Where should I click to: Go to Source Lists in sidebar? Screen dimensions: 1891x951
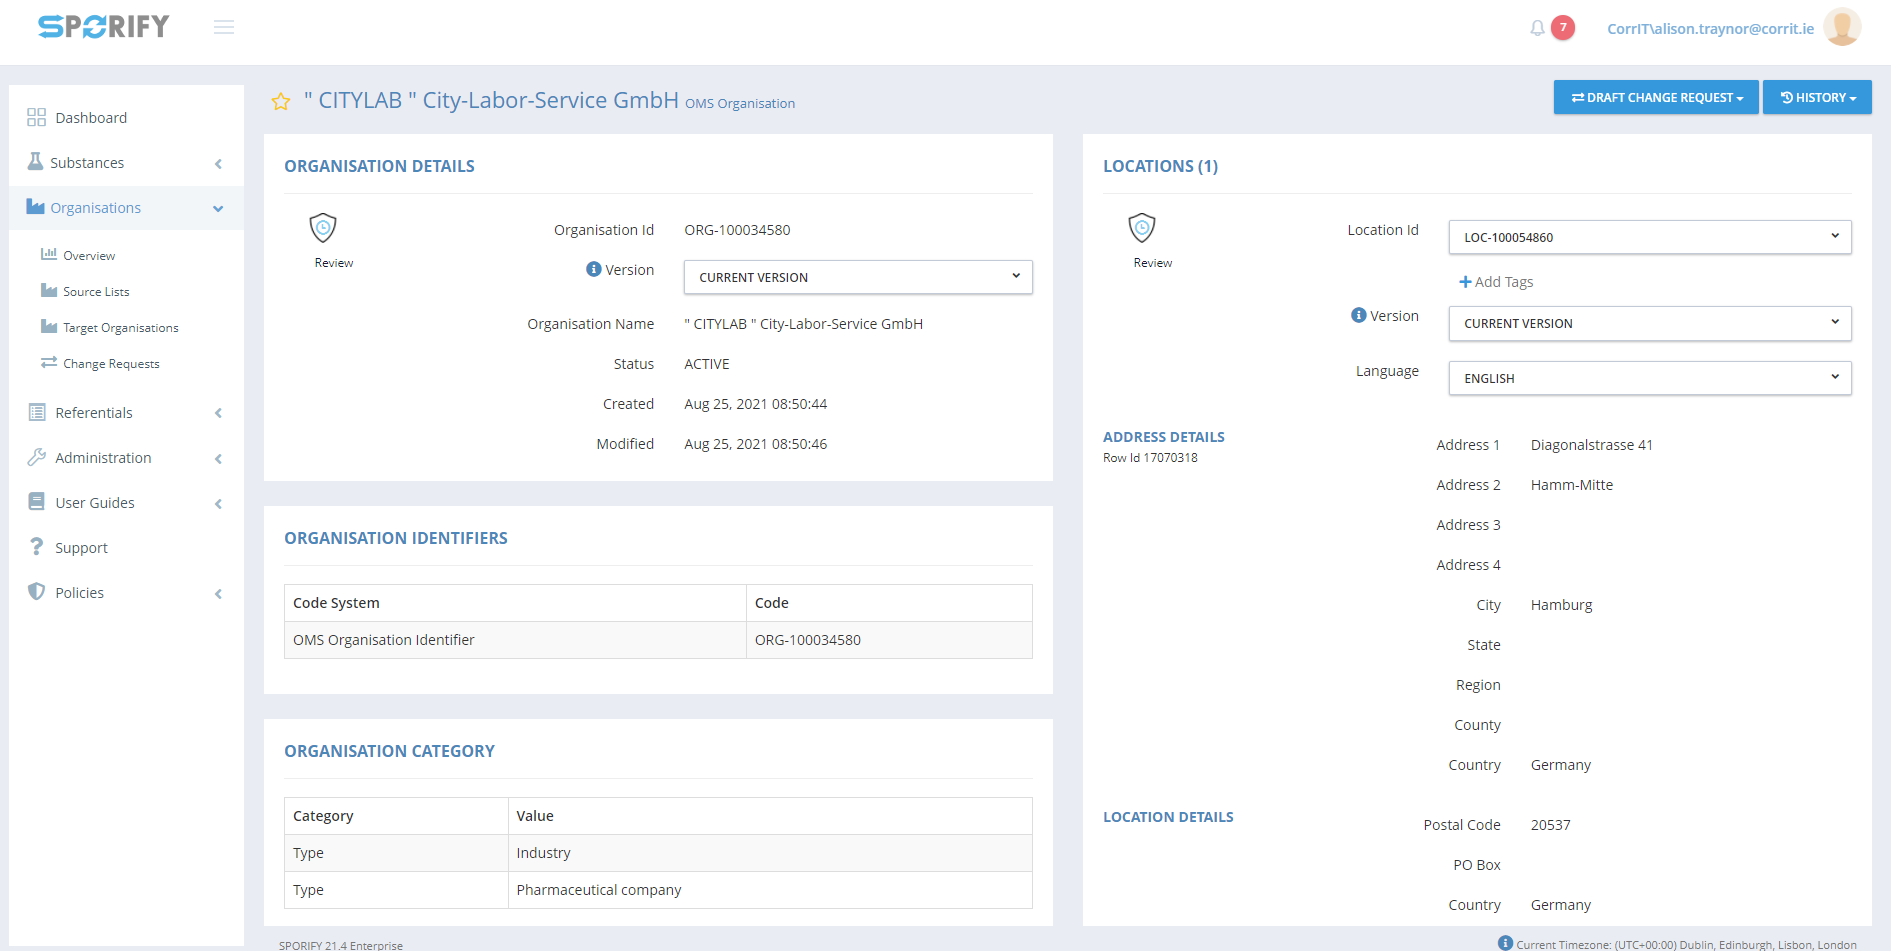click(x=96, y=292)
